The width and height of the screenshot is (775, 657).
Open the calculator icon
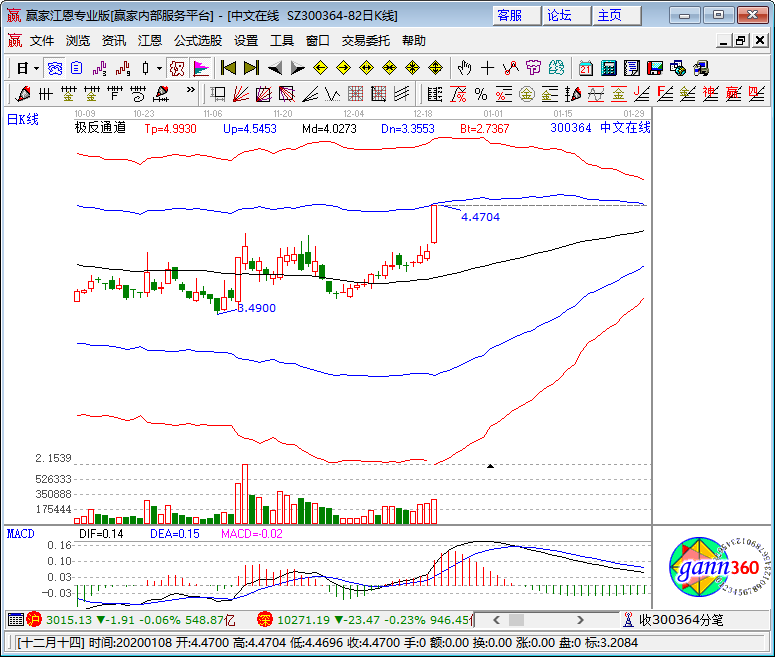[x=608, y=68]
